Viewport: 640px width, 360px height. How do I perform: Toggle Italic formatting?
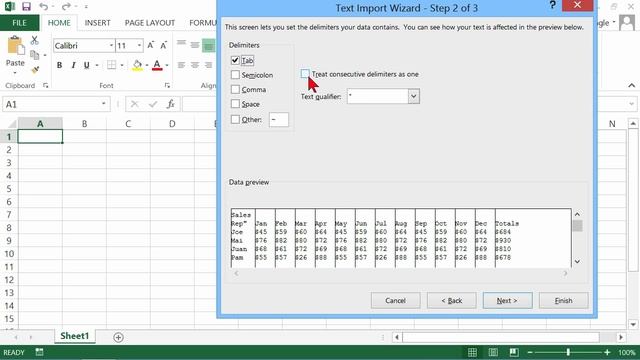tap(73, 65)
